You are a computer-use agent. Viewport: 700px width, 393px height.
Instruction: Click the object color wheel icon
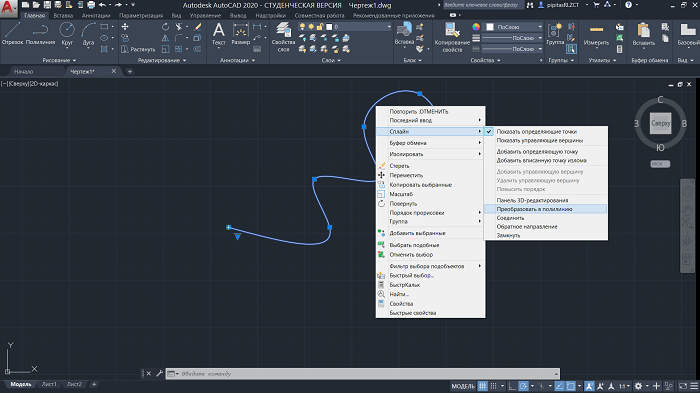click(476, 27)
